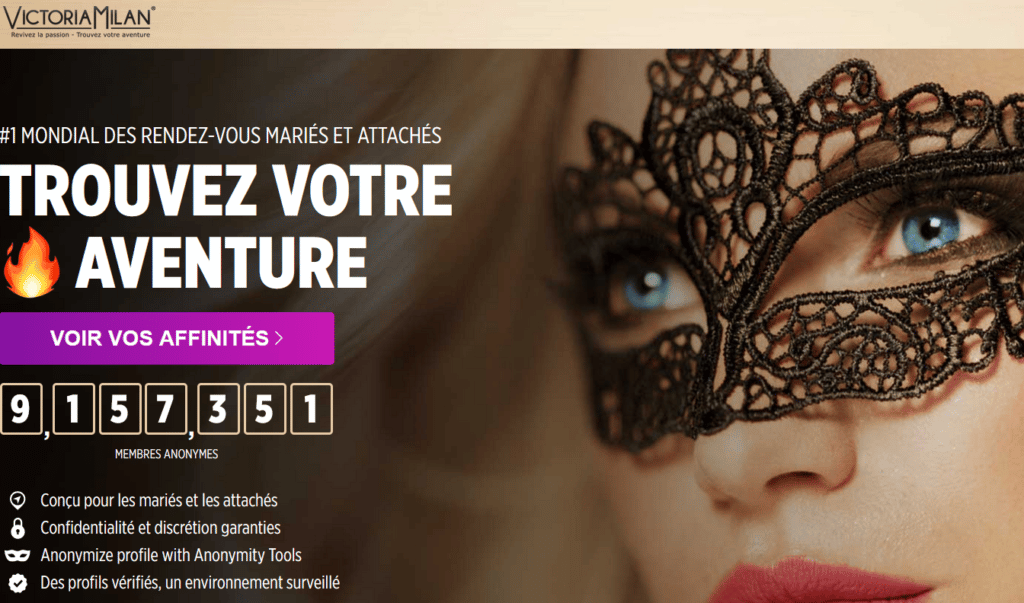Click the last counter digit 1
1024x603 pixels.
[312, 409]
